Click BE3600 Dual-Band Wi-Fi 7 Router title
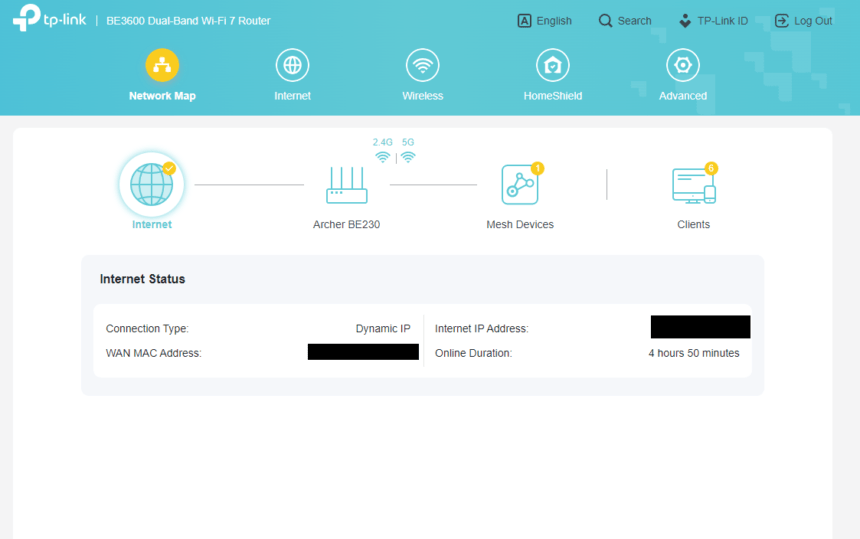 (x=188, y=21)
